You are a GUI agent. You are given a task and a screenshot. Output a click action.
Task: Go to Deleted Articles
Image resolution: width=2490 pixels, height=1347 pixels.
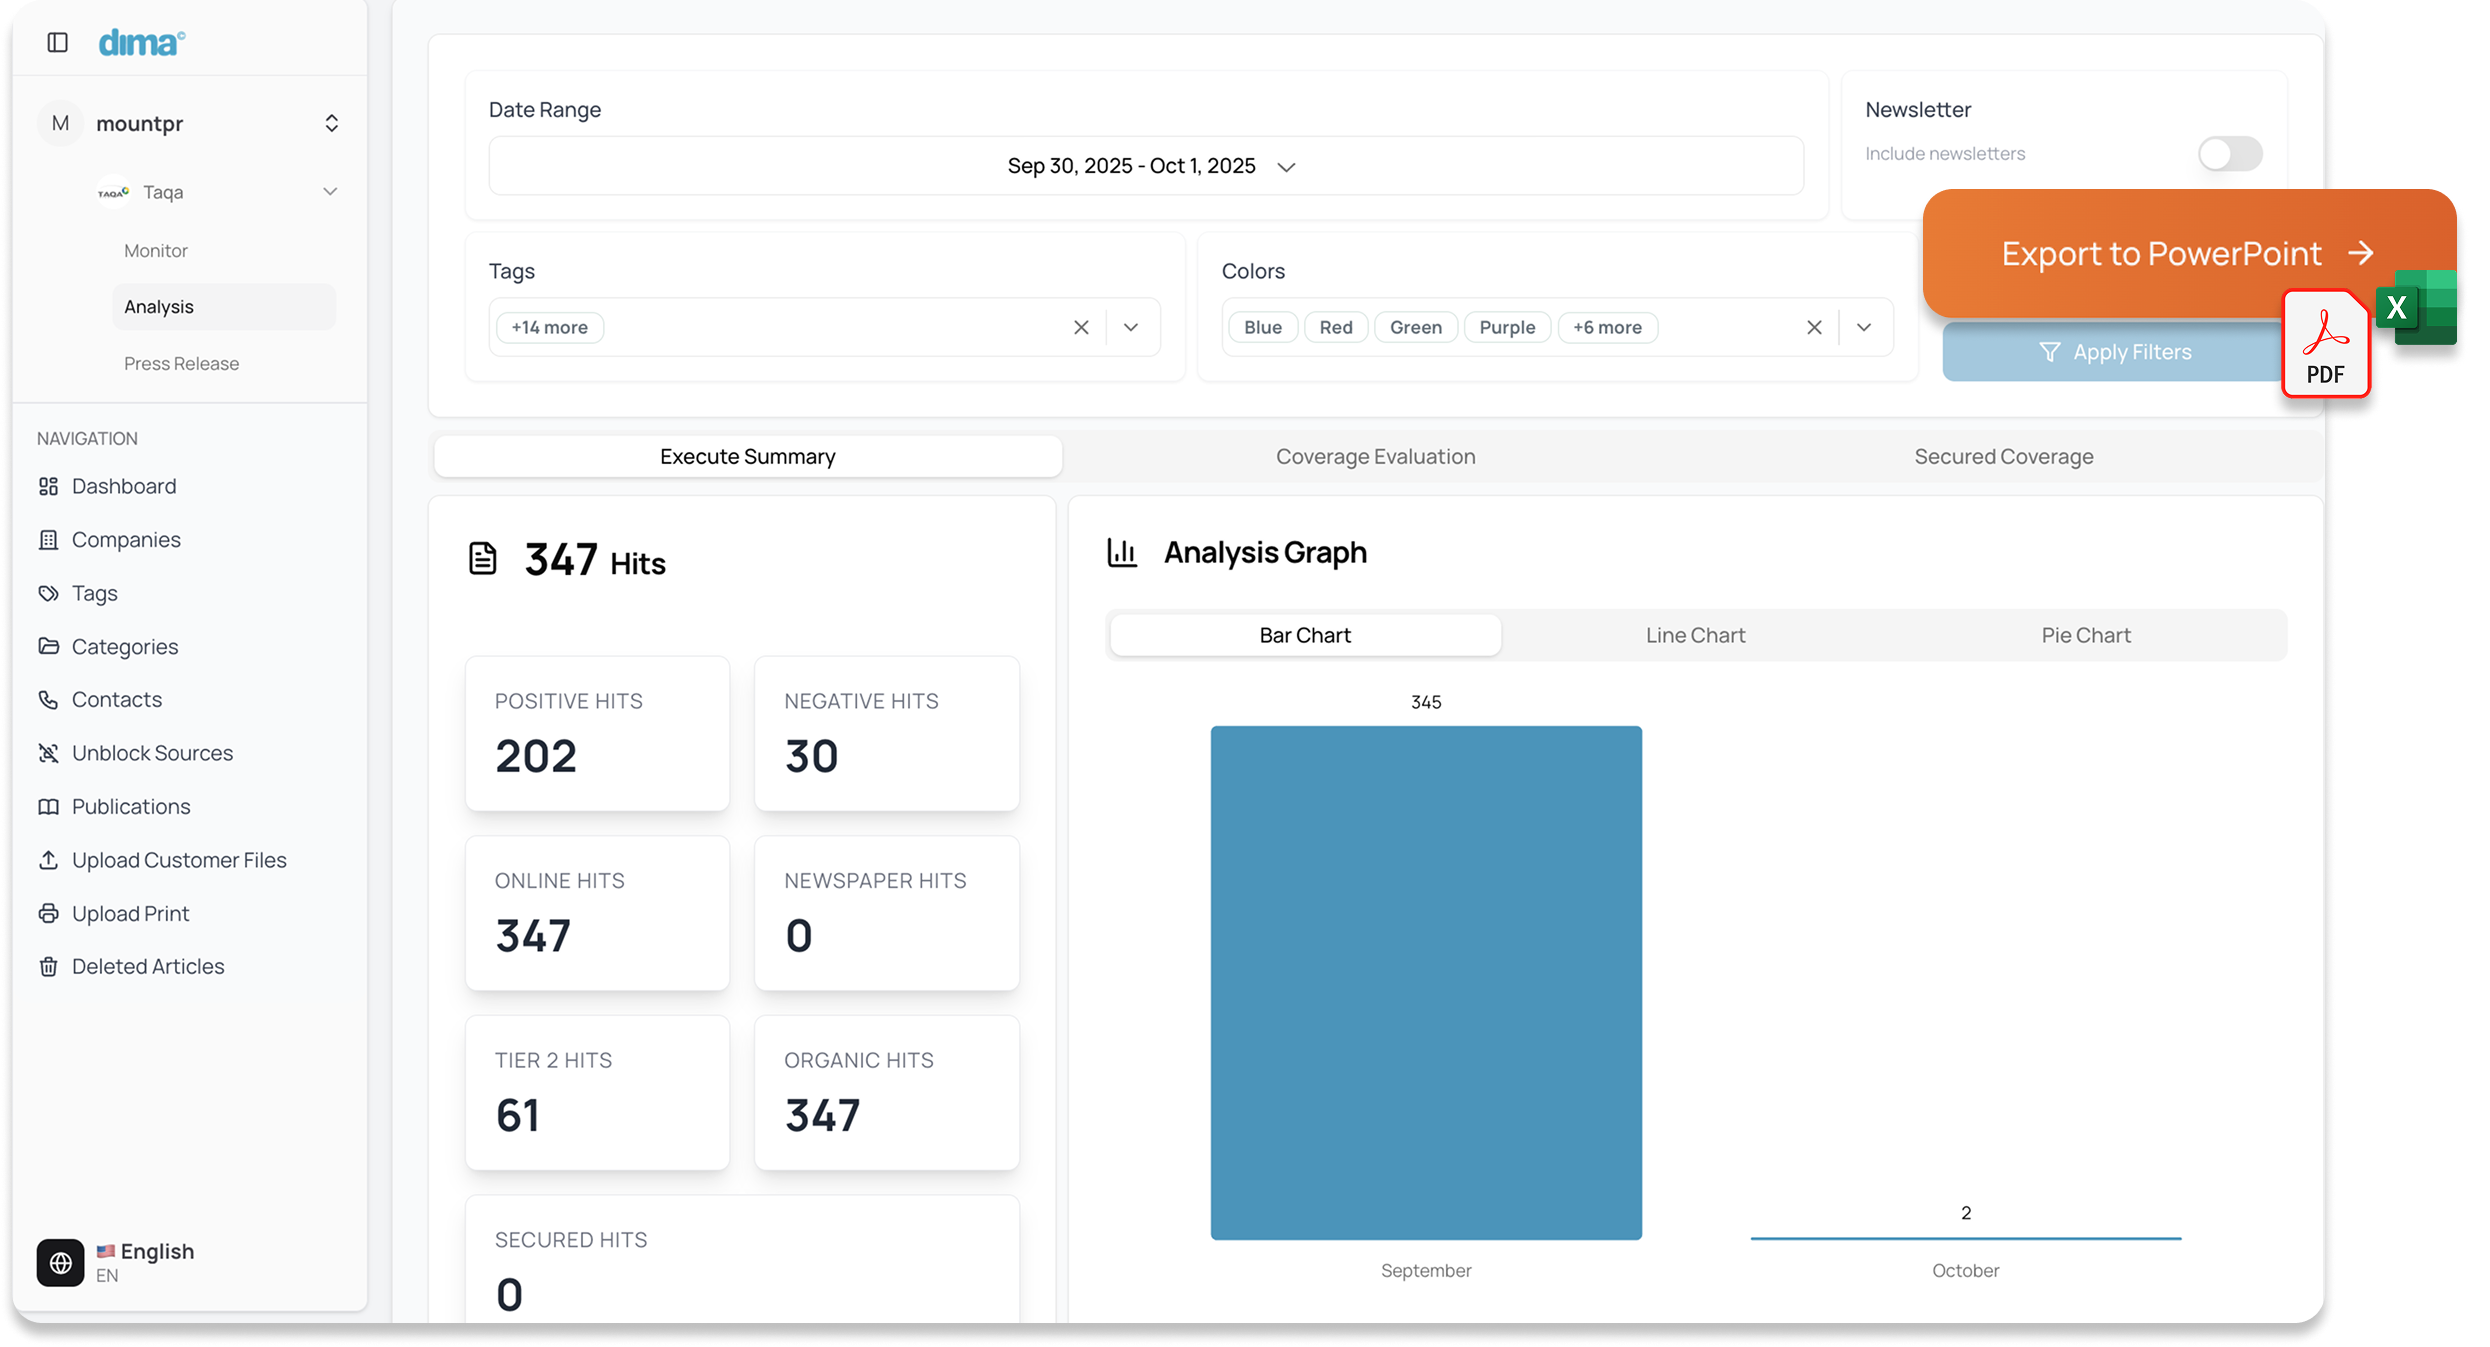click(x=147, y=966)
